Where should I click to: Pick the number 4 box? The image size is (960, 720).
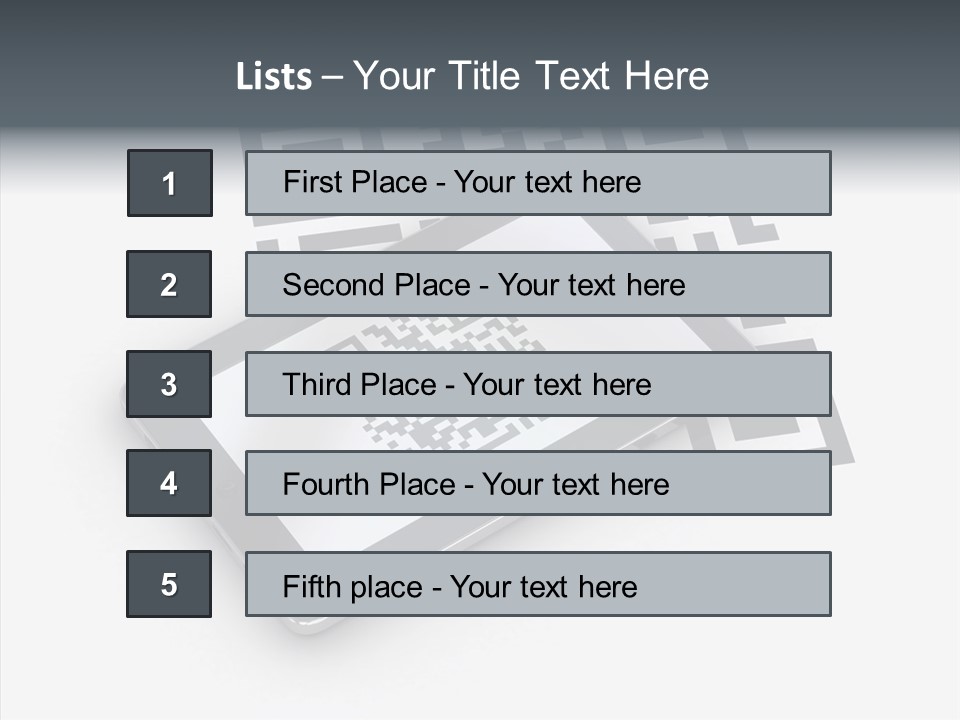pos(169,483)
